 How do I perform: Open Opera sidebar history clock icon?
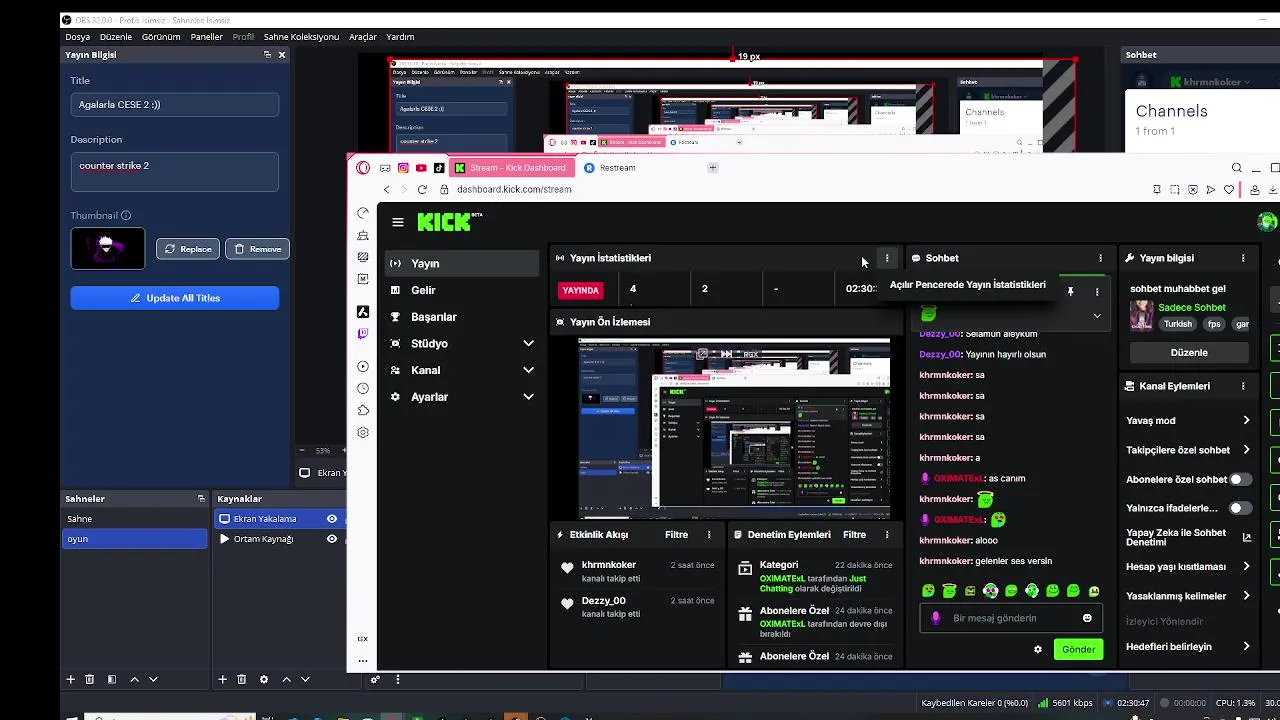tap(363, 388)
